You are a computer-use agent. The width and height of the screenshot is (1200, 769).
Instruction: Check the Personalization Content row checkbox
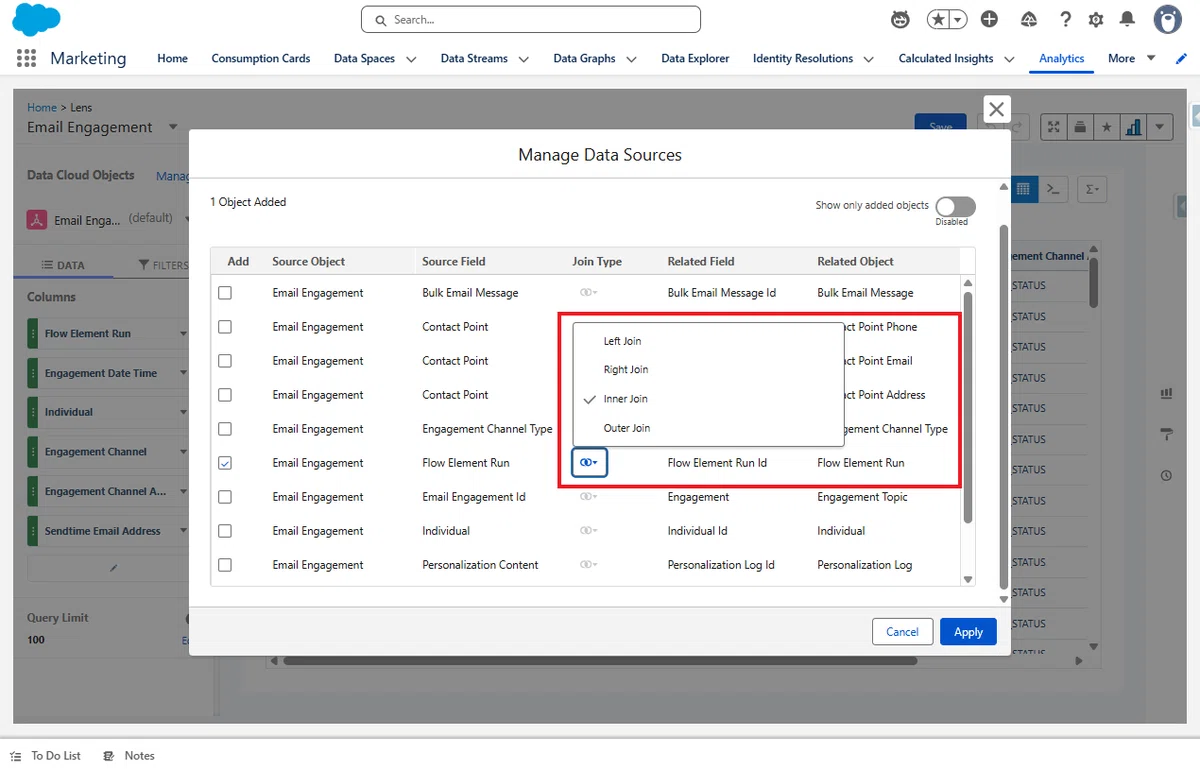[225, 565]
